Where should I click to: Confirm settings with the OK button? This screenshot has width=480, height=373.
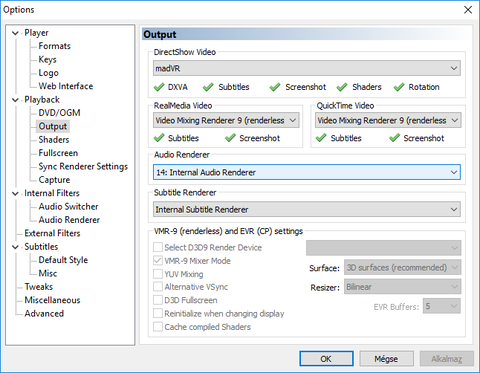[326, 359]
